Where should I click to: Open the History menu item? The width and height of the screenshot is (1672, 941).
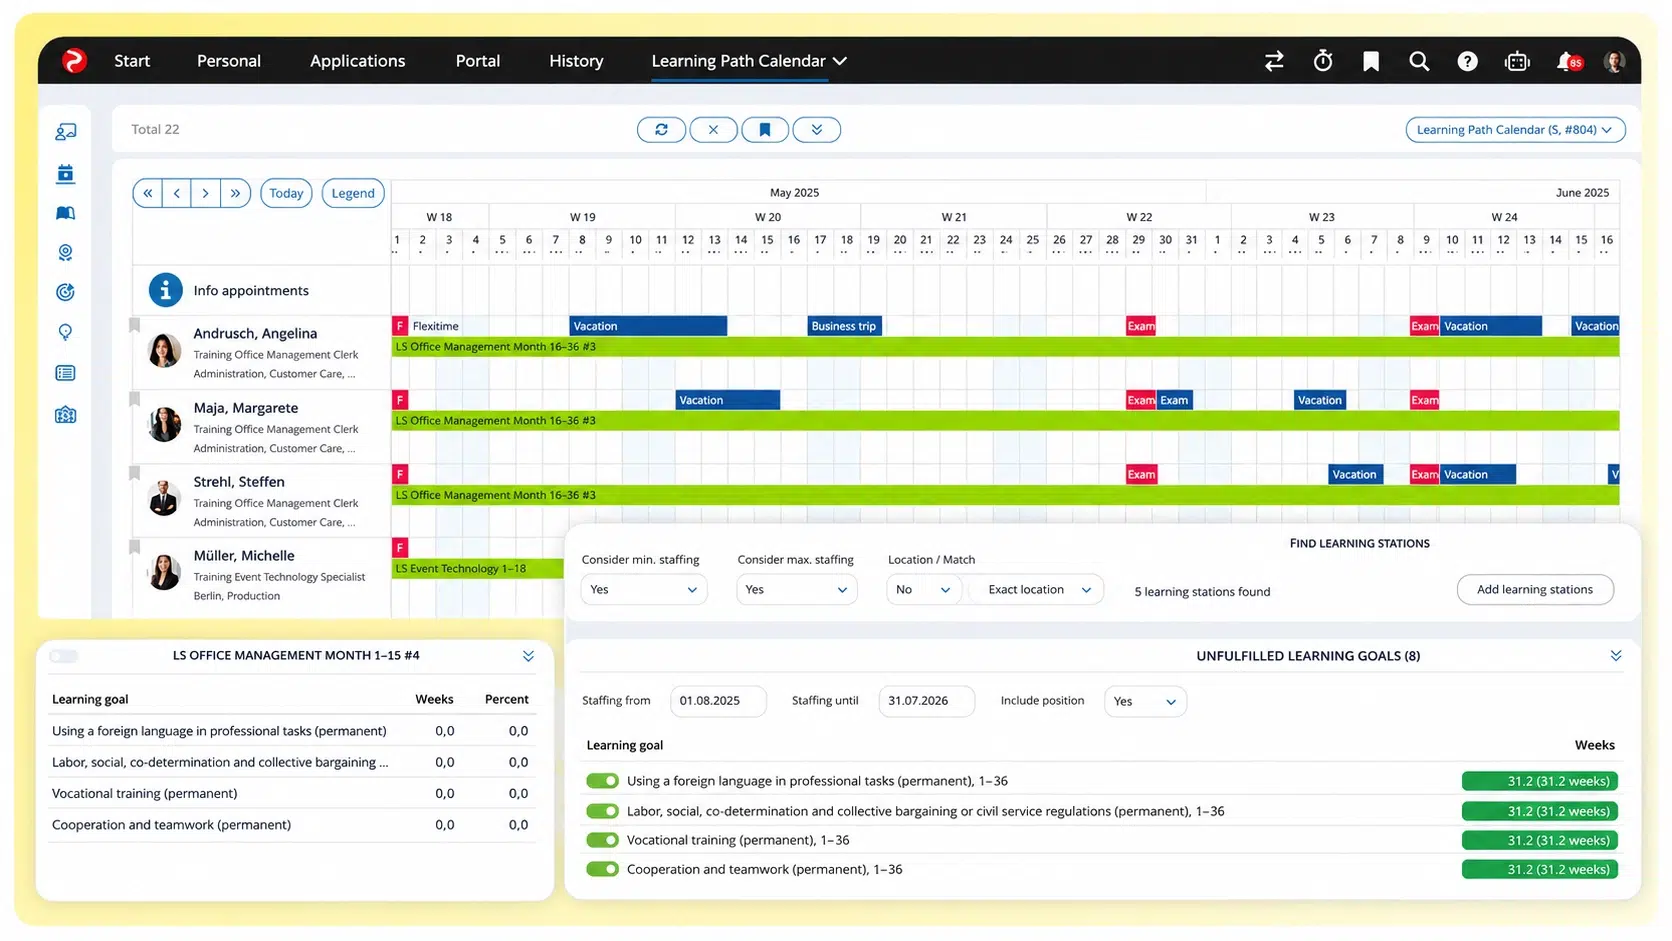576,61
